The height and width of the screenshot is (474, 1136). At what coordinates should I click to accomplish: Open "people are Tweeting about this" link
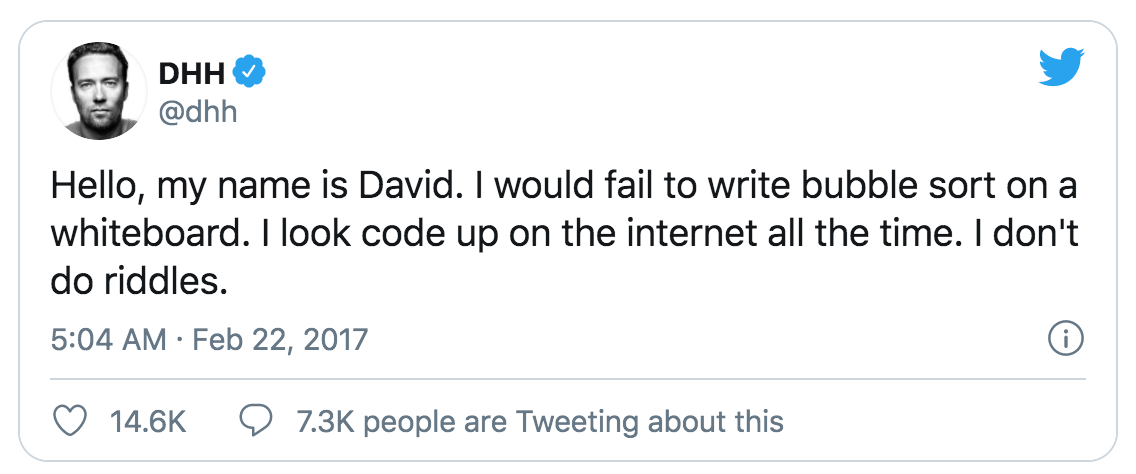(x=569, y=421)
